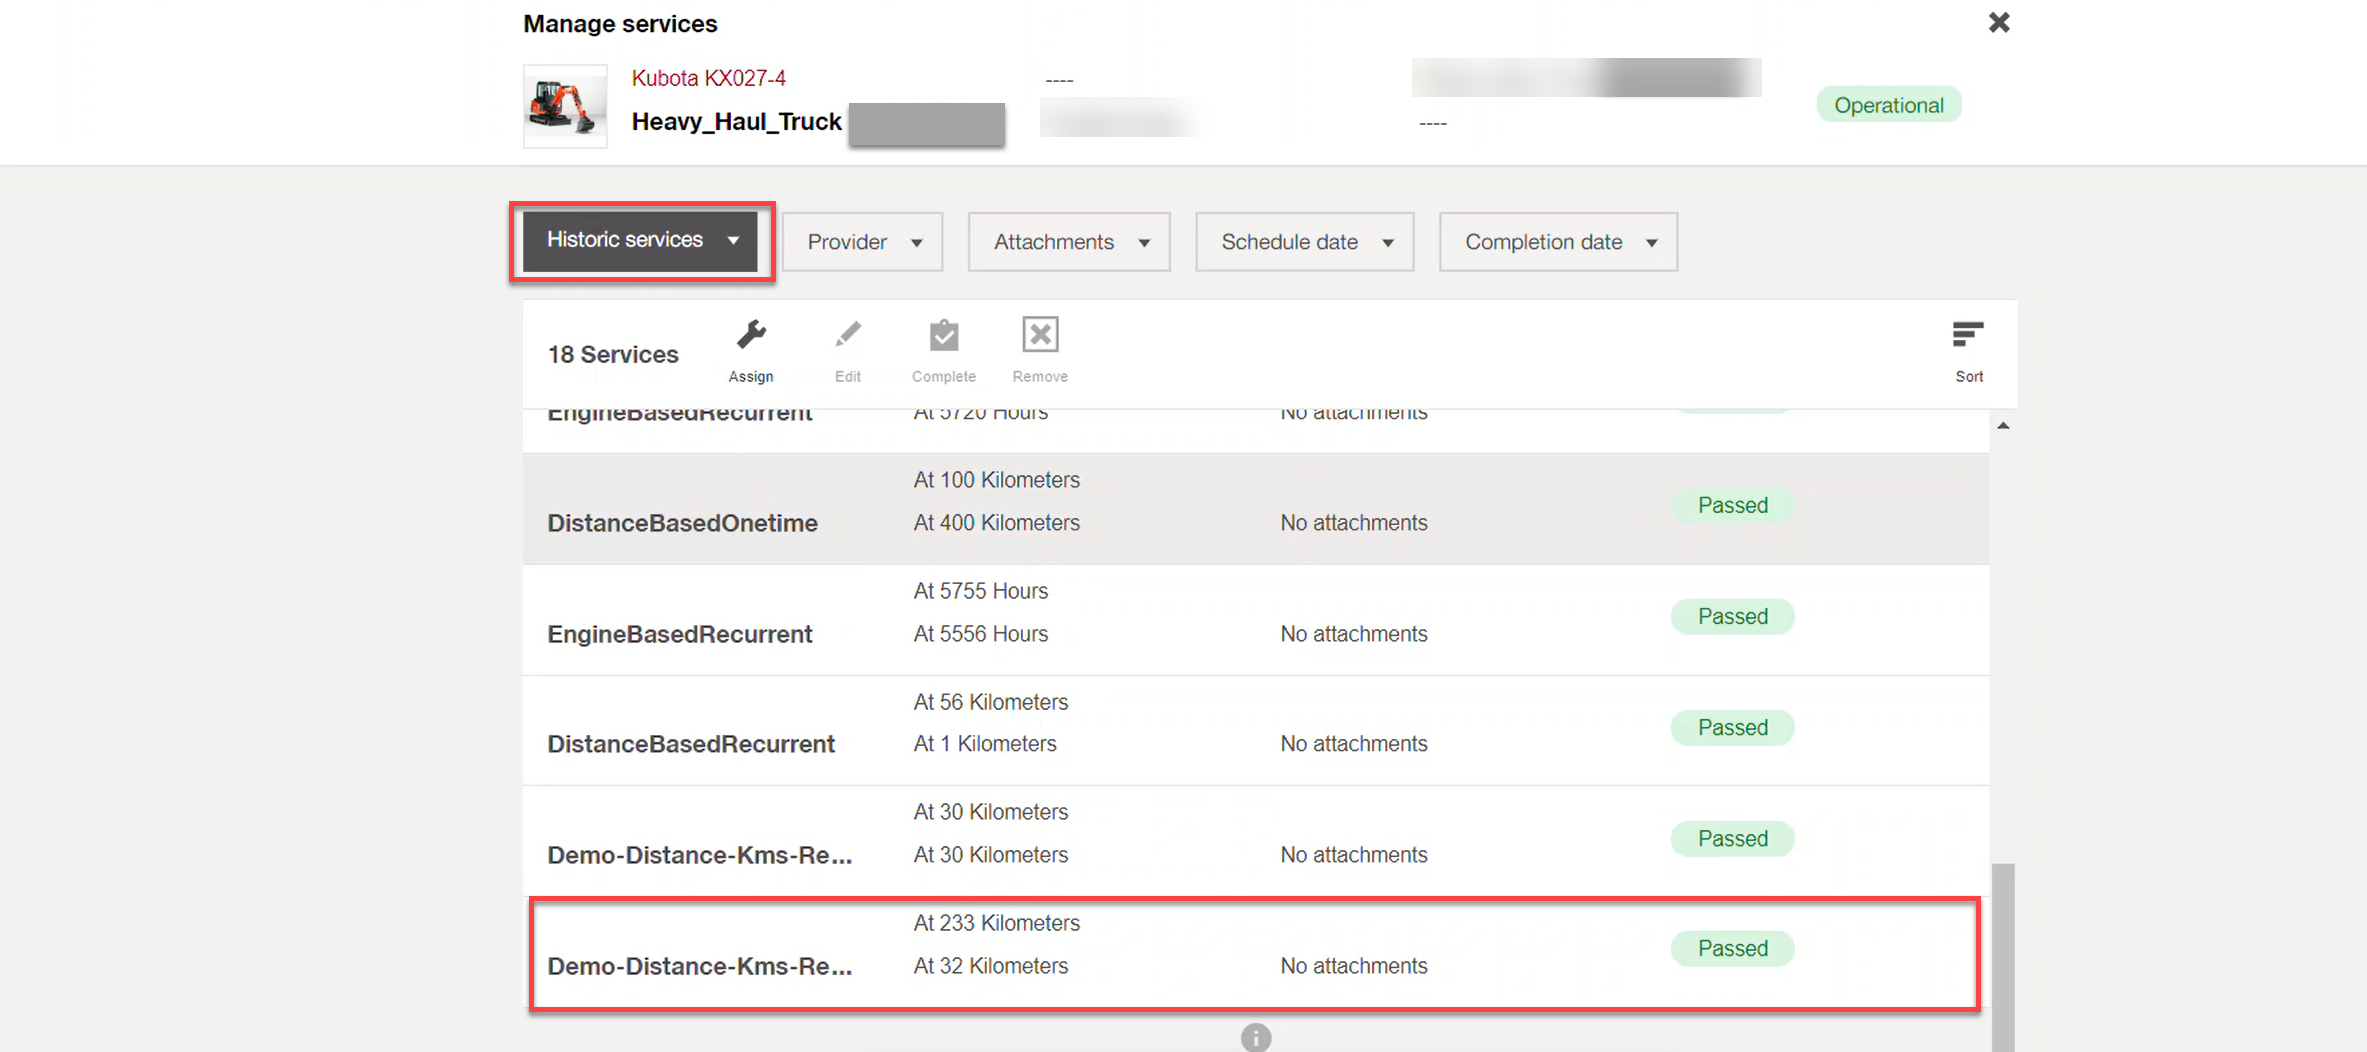The width and height of the screenshot is (2367, 1052).
Task: Click the info icon at bottom
Action: 1255,1037
